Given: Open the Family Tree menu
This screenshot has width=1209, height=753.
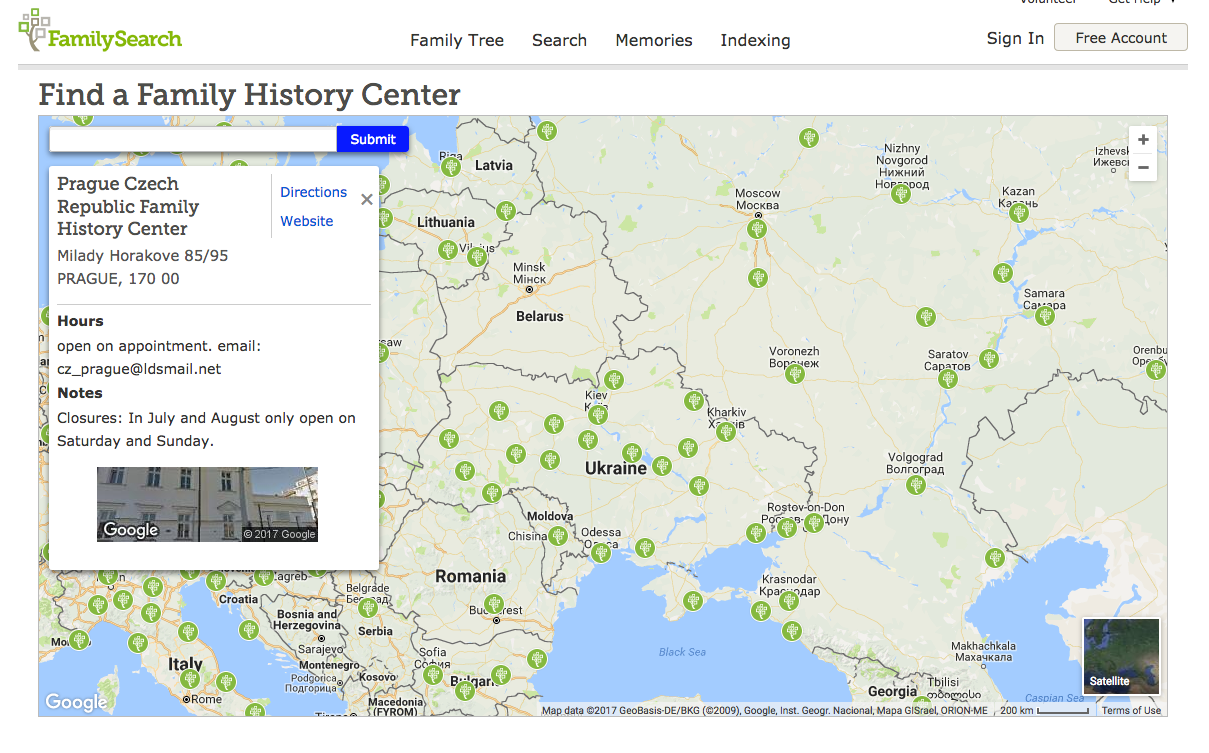Looking at the screenshot, I should coord(457,40).
